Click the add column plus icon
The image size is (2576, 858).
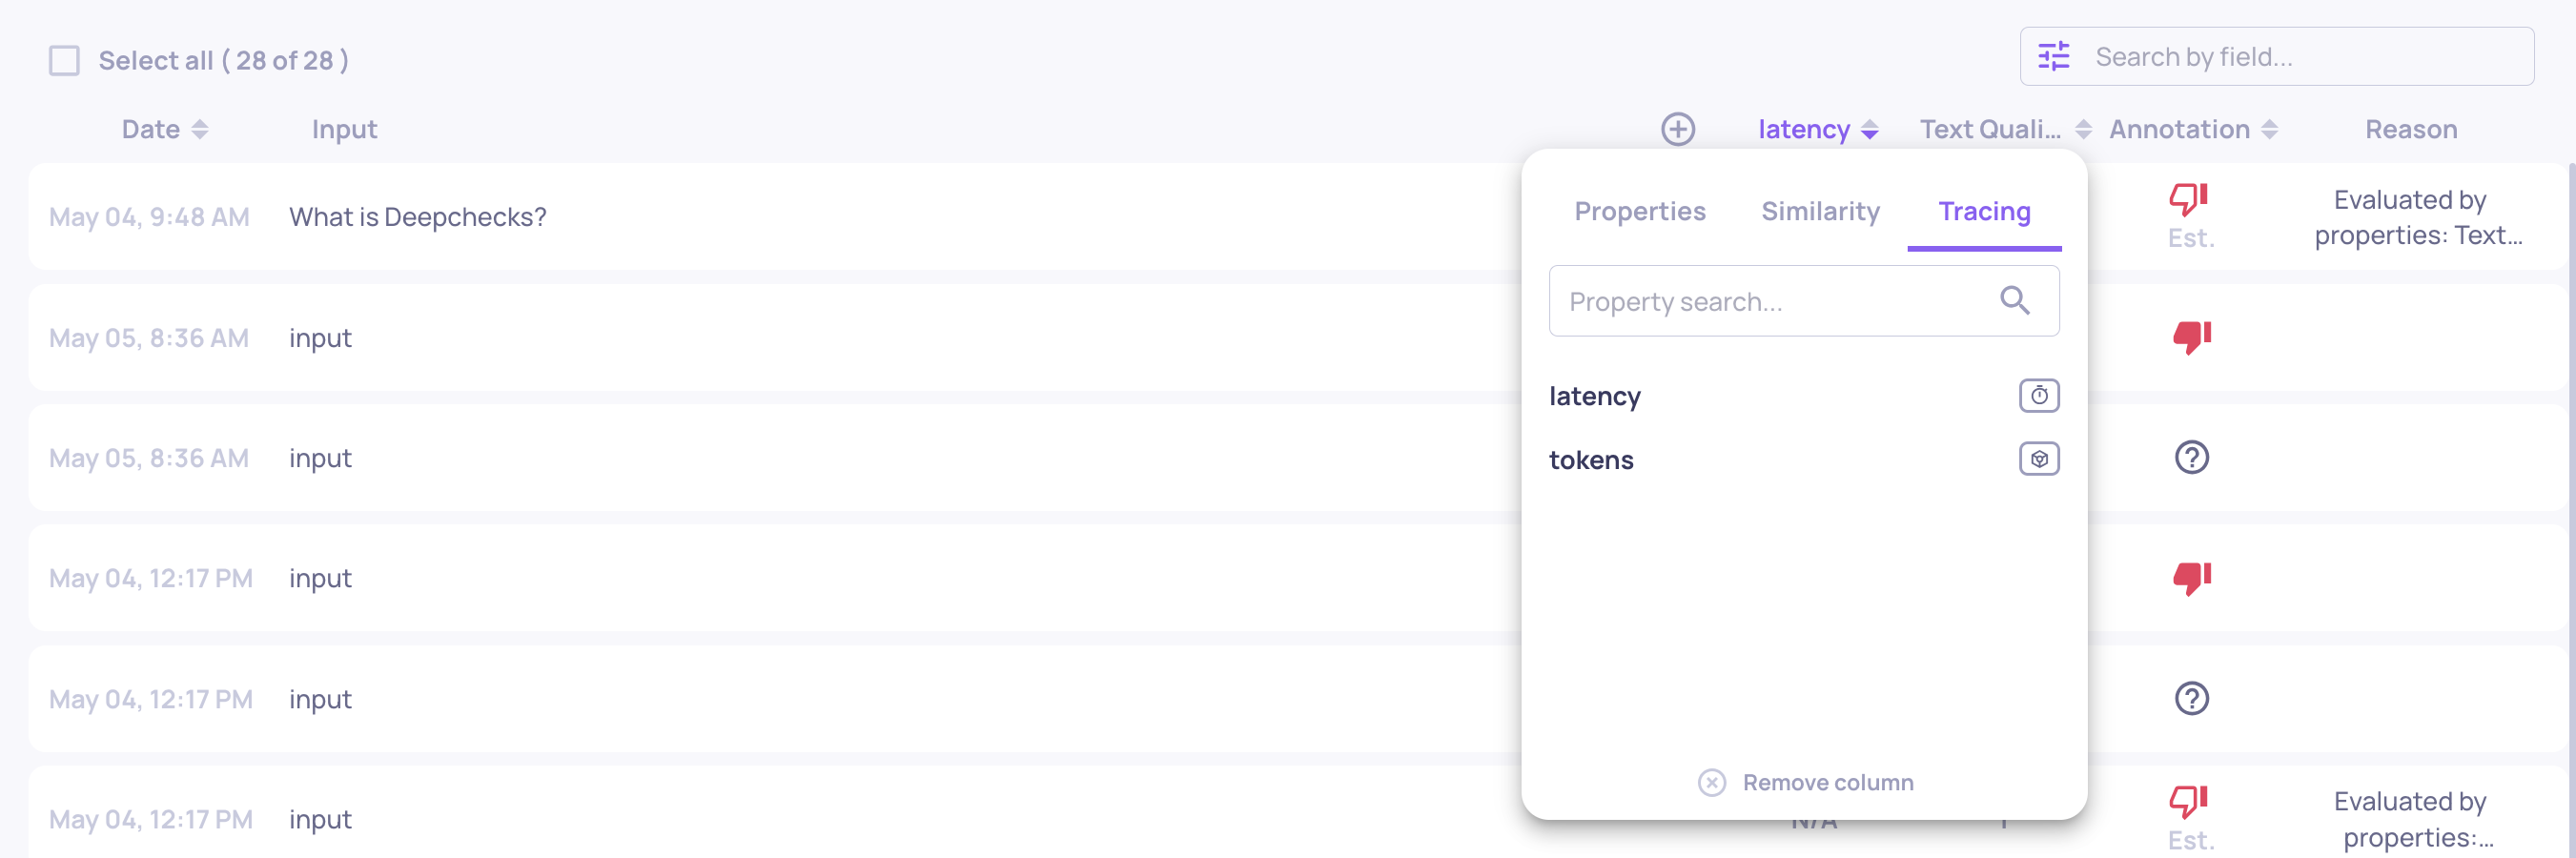click(1678, 129)
